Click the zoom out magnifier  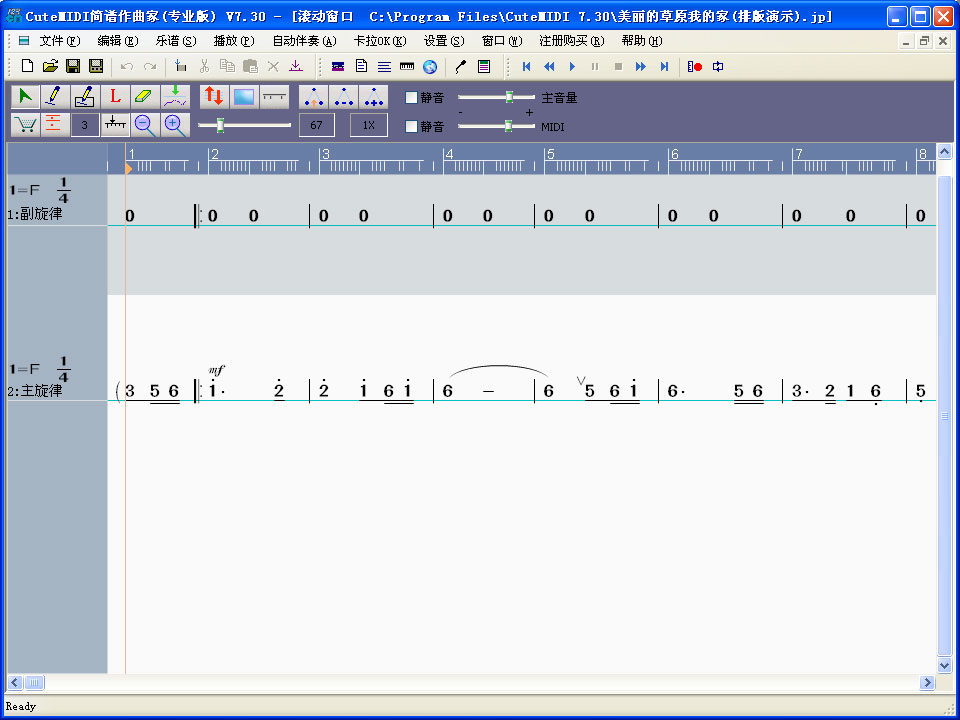[145, 125]
